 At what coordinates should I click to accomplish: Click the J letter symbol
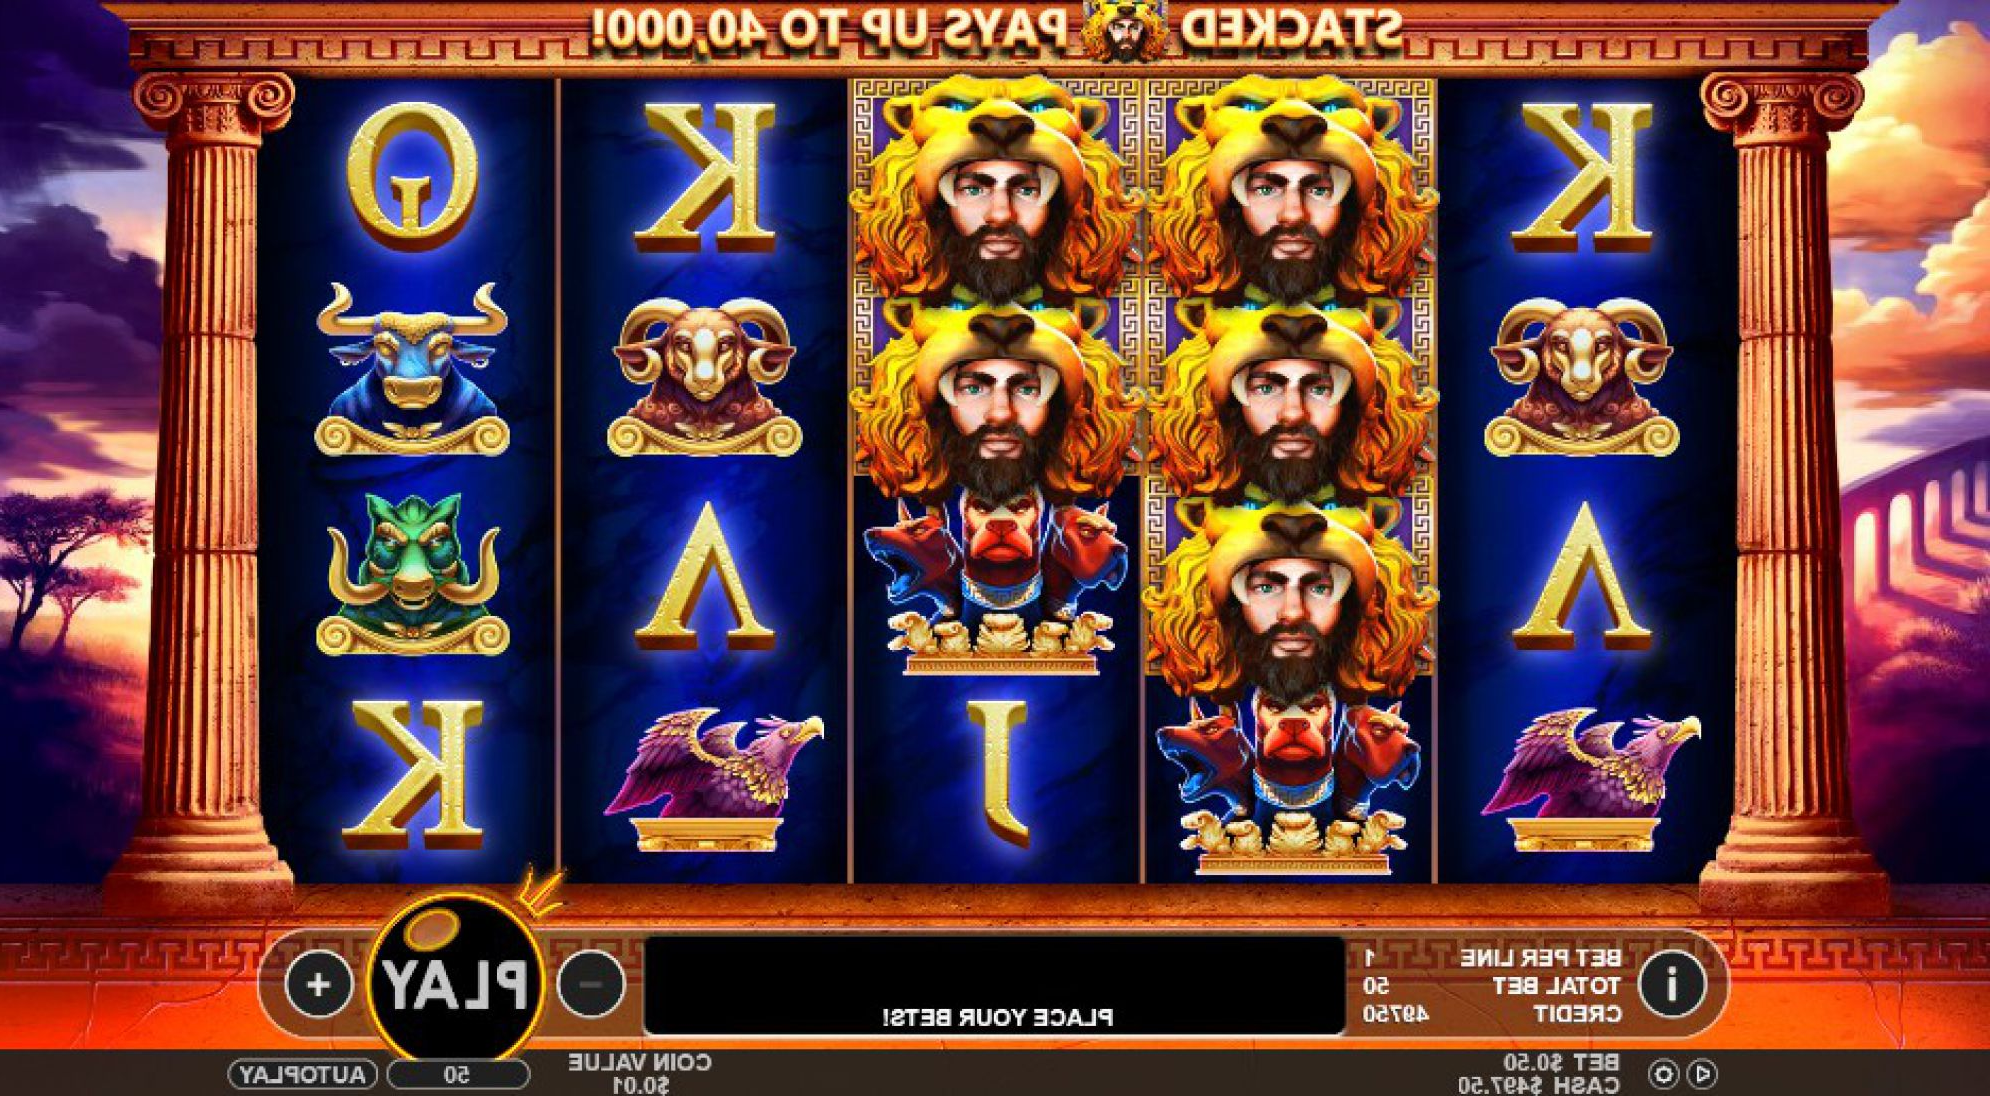998,769
